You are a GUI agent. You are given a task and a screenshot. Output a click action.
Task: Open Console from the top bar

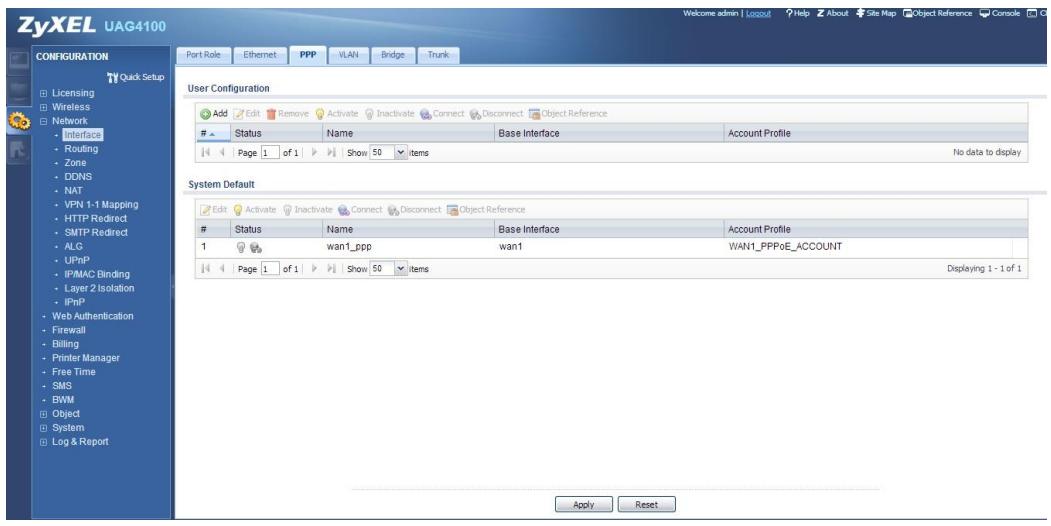pyautogui.click(x=1000, y=13)
